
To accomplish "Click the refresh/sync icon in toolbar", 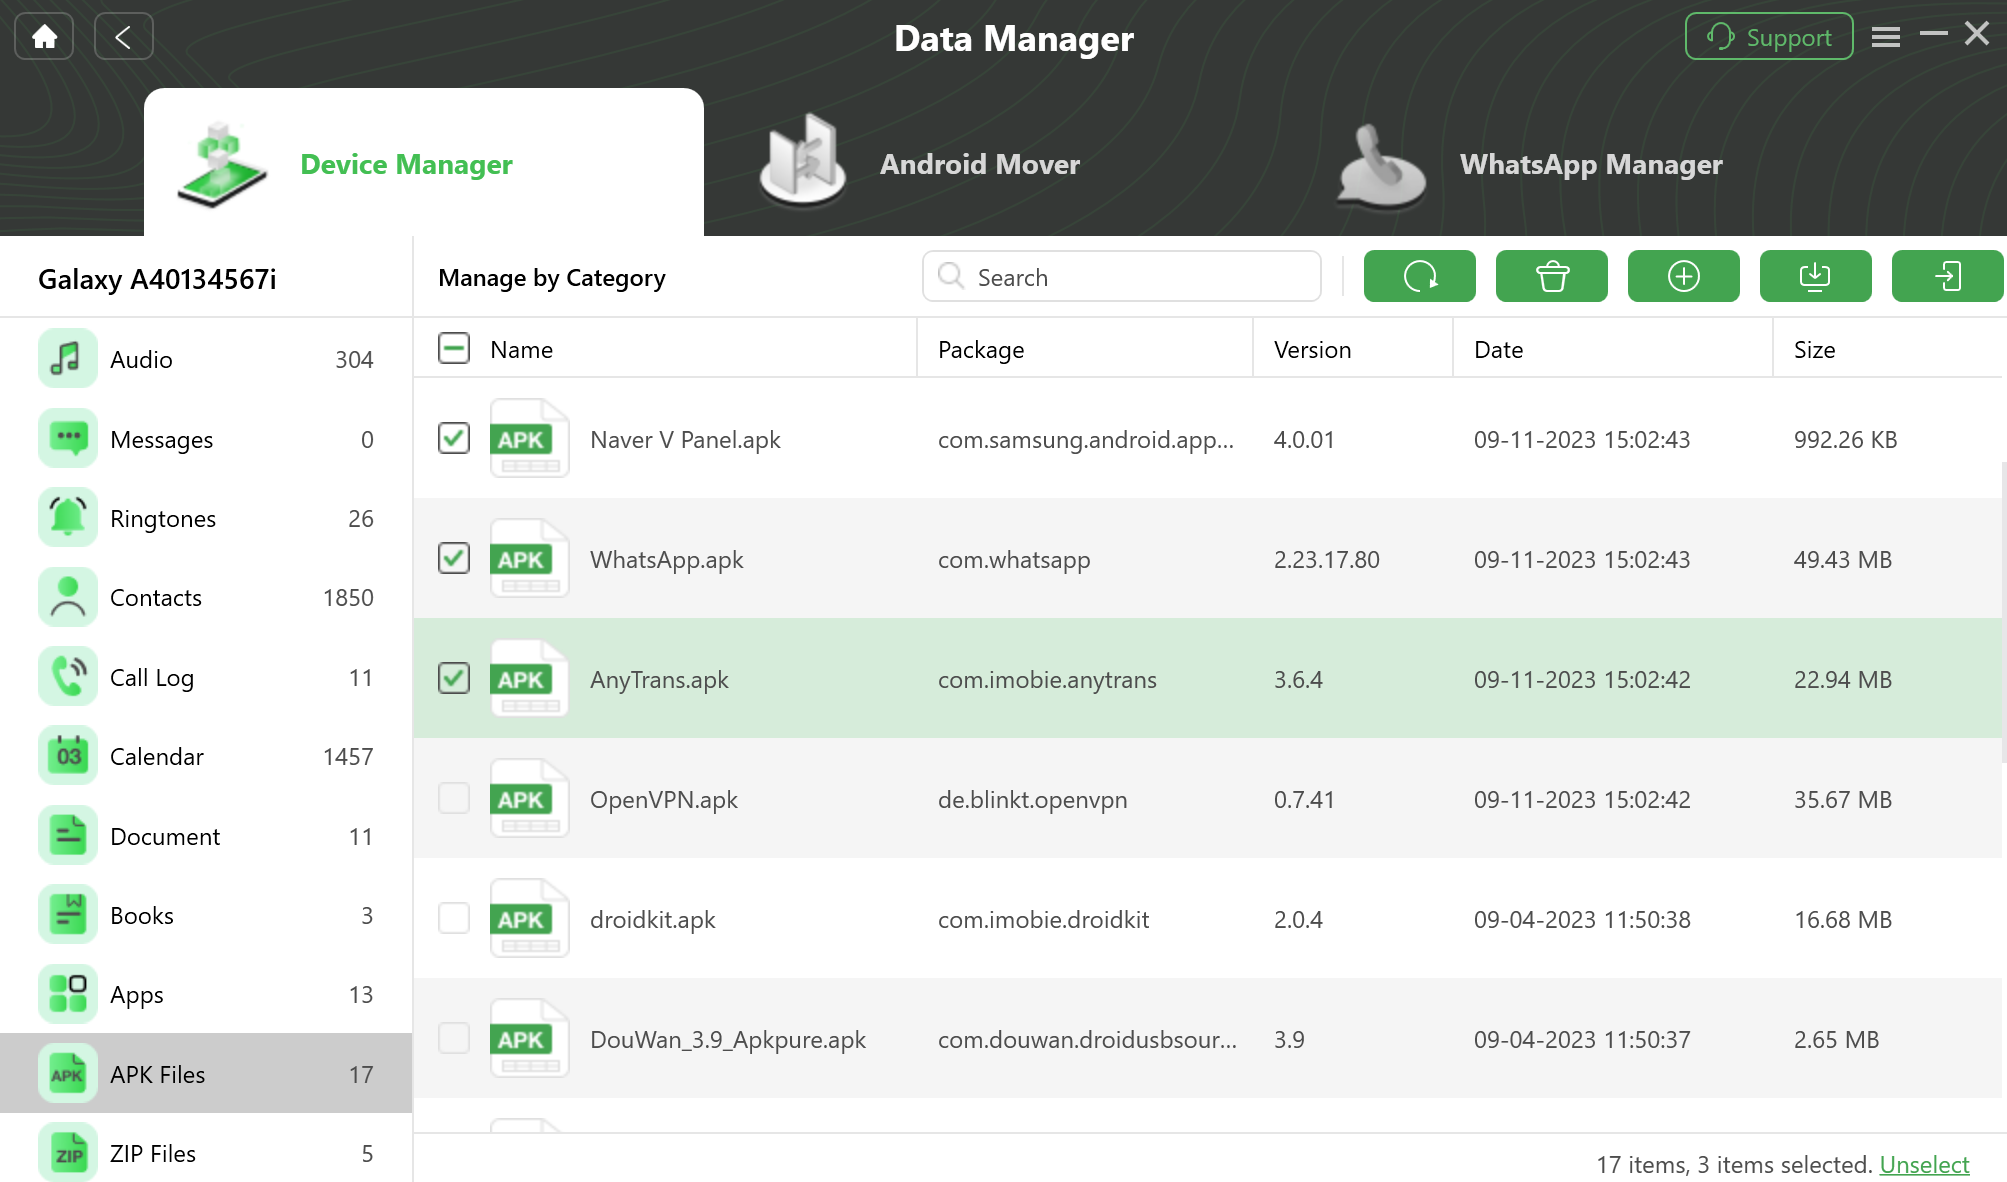I will (1419, 276).
